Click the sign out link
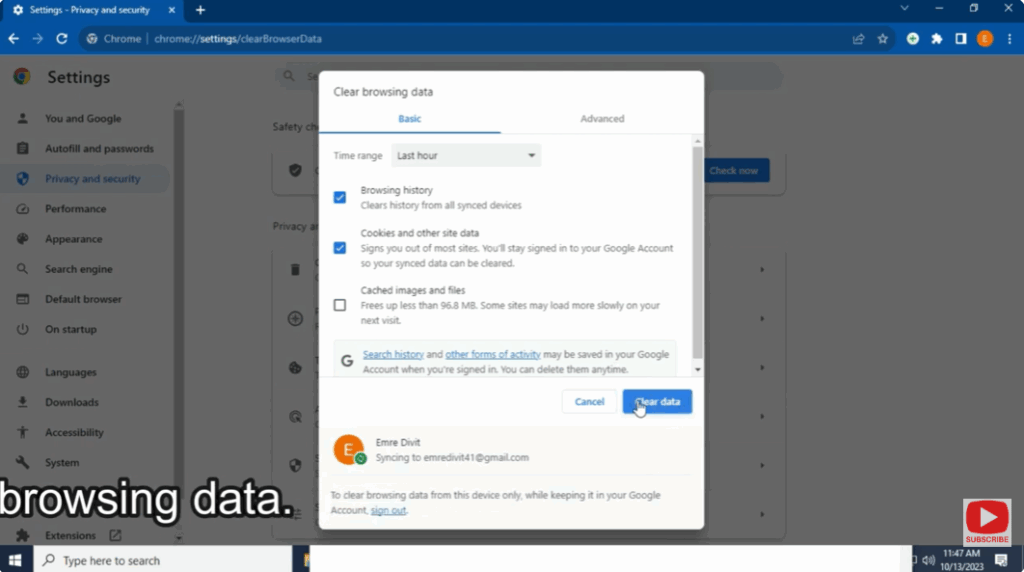Viewport: 1024px width, 572px height. pos(388,510)
